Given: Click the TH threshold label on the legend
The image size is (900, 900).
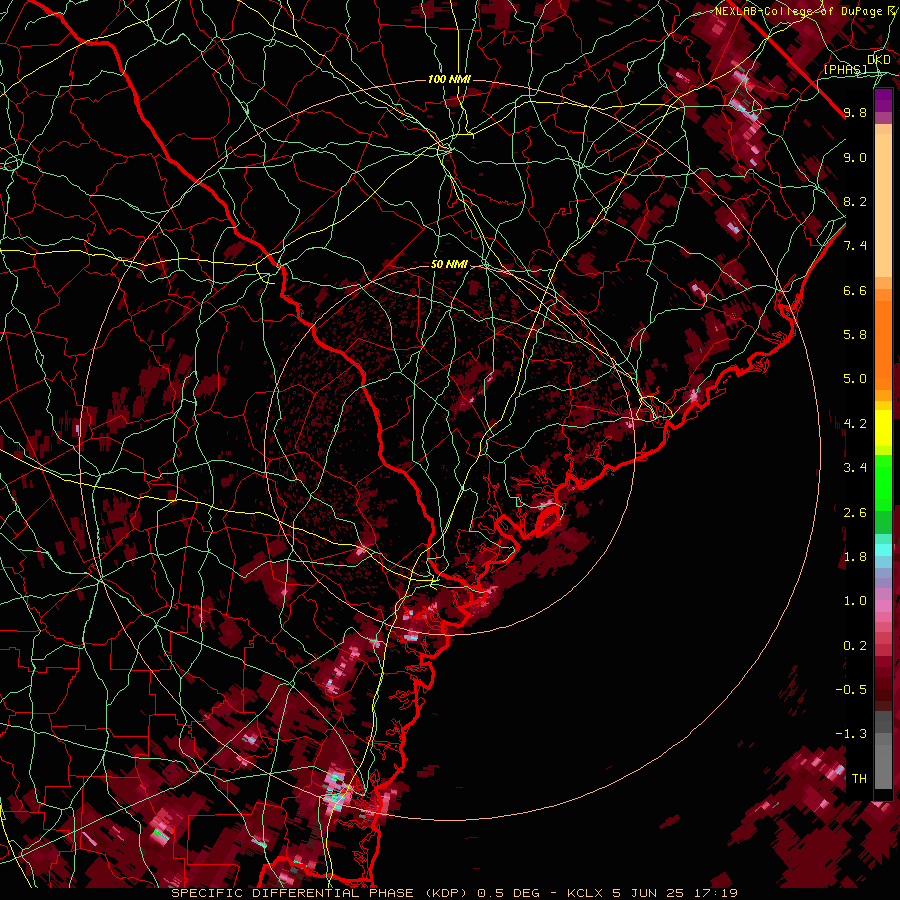Looking at the screenshot, I should tap(859, 779).
